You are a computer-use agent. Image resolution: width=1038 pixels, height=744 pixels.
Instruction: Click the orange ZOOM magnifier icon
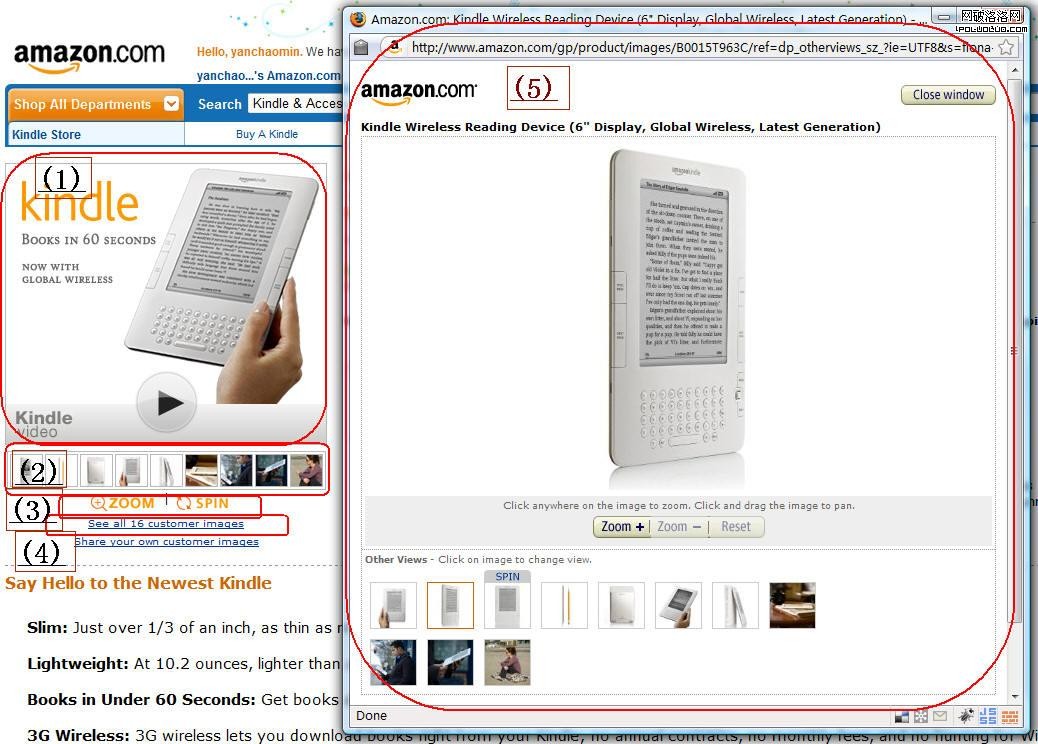click(x=99, y=504)
